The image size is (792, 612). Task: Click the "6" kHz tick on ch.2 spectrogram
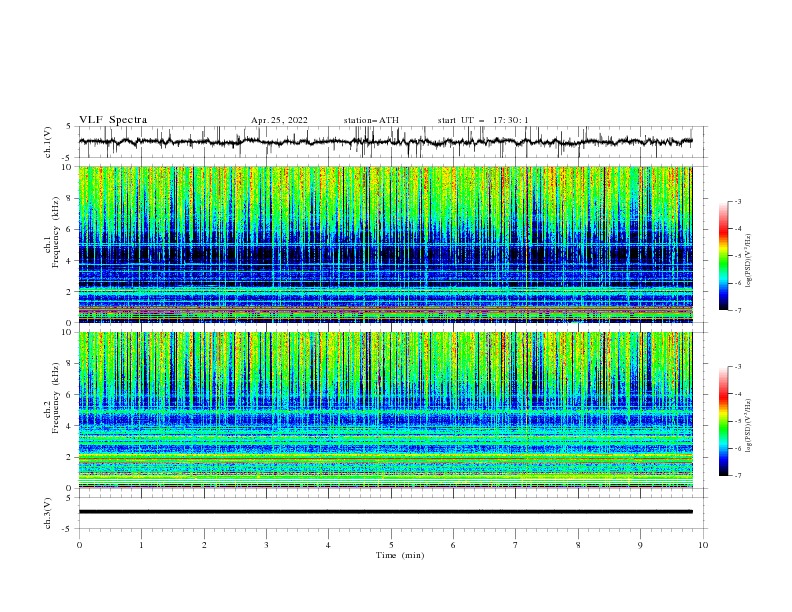(70, 395)
